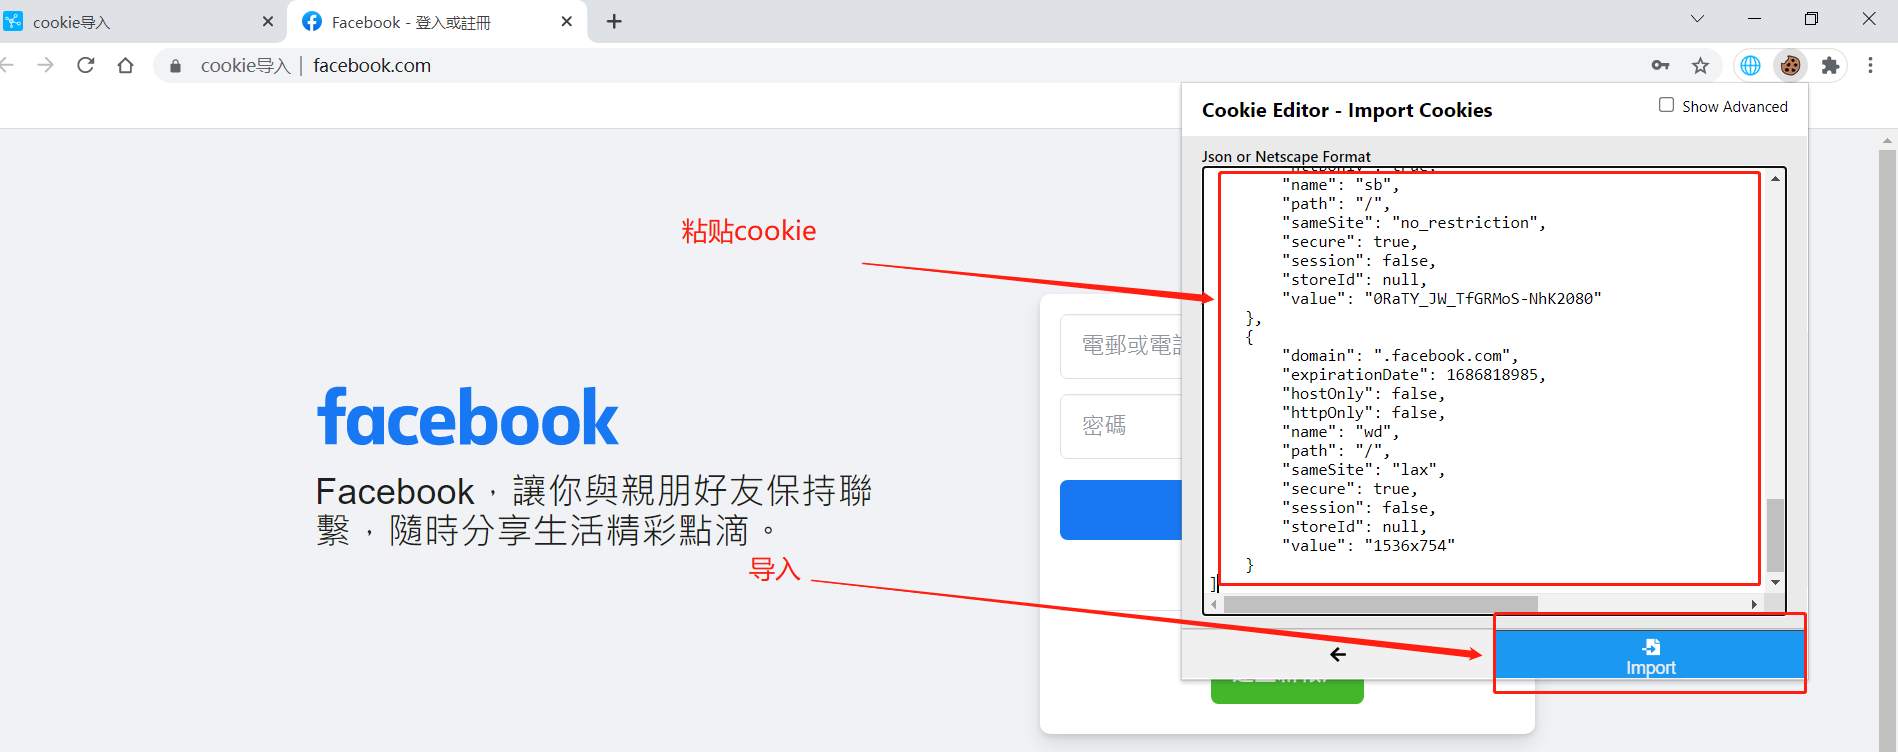The height and width of the screenshot is (752, 1898).
Task: Open the saved passwords key icon
Action: [x=1660, y=65]
